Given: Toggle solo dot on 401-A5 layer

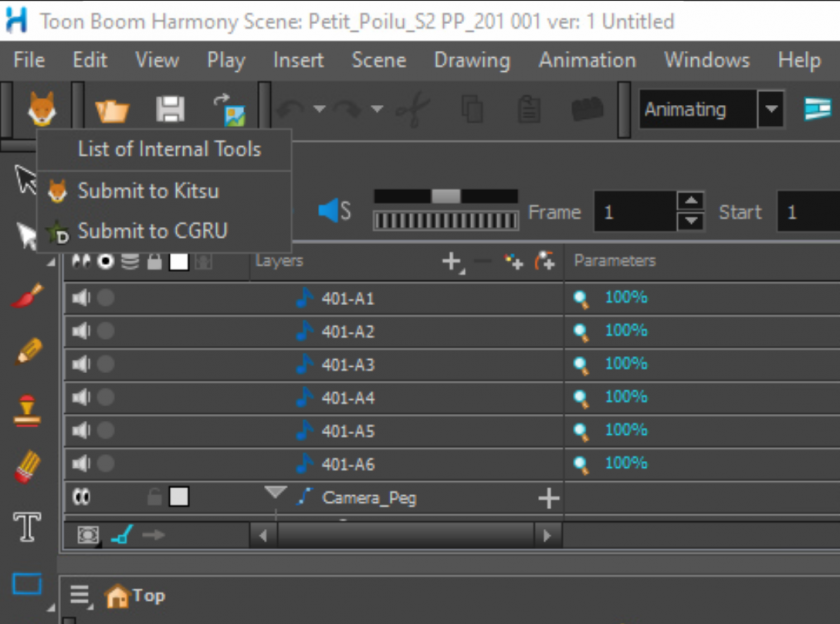Looking at the screenshot, I should tap(106, 430).
